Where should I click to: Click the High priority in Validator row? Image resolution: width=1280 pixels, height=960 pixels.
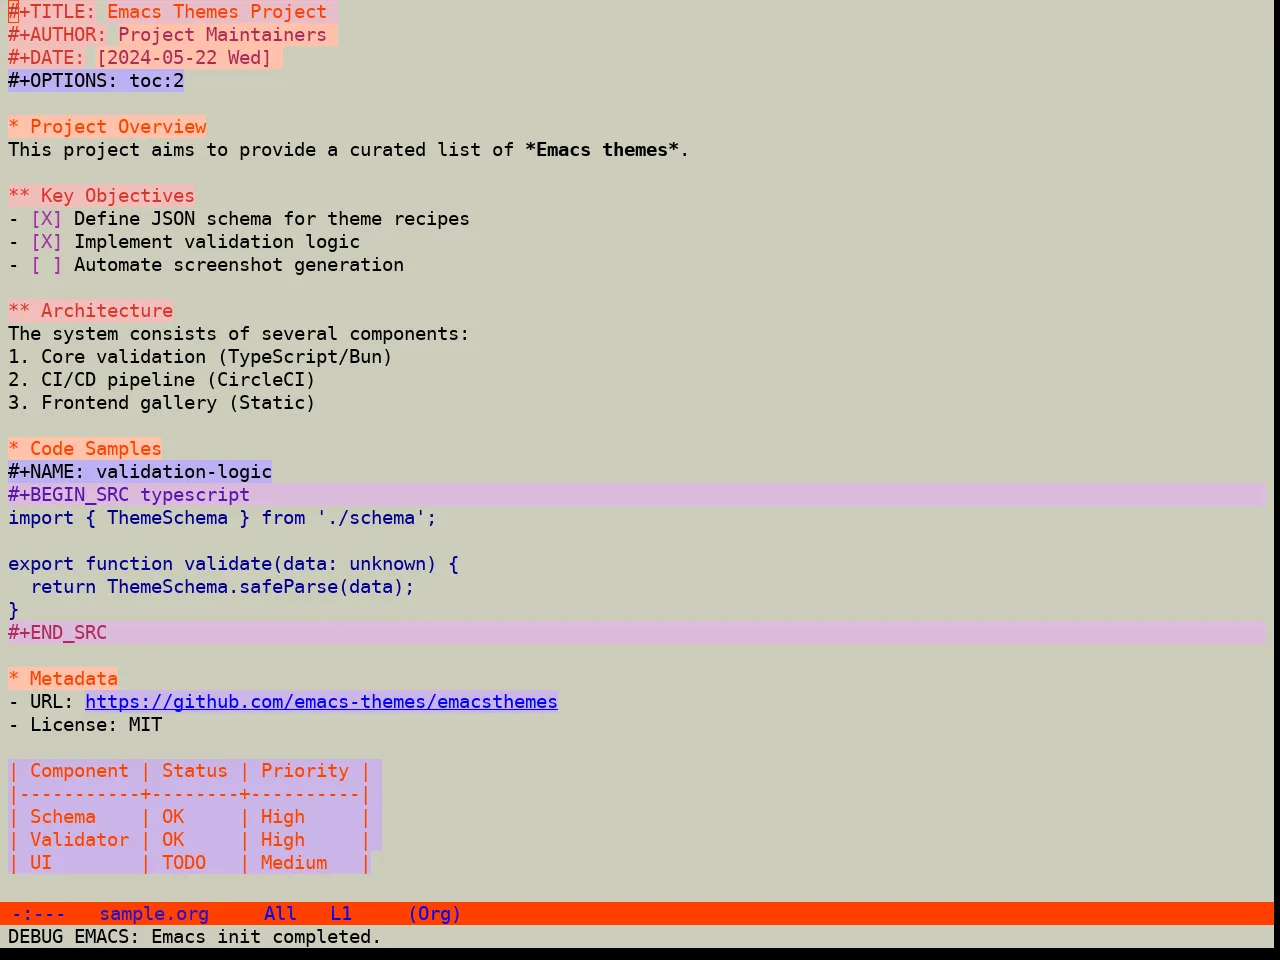283,840
